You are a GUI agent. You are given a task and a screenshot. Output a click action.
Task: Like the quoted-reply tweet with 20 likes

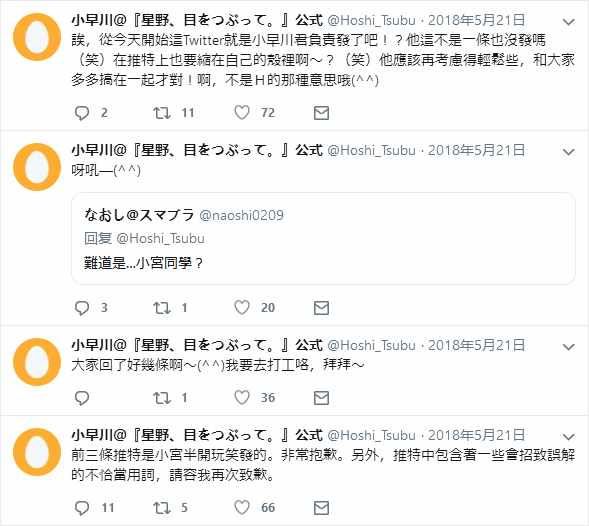pyautogui.click(x=242, y=307)
